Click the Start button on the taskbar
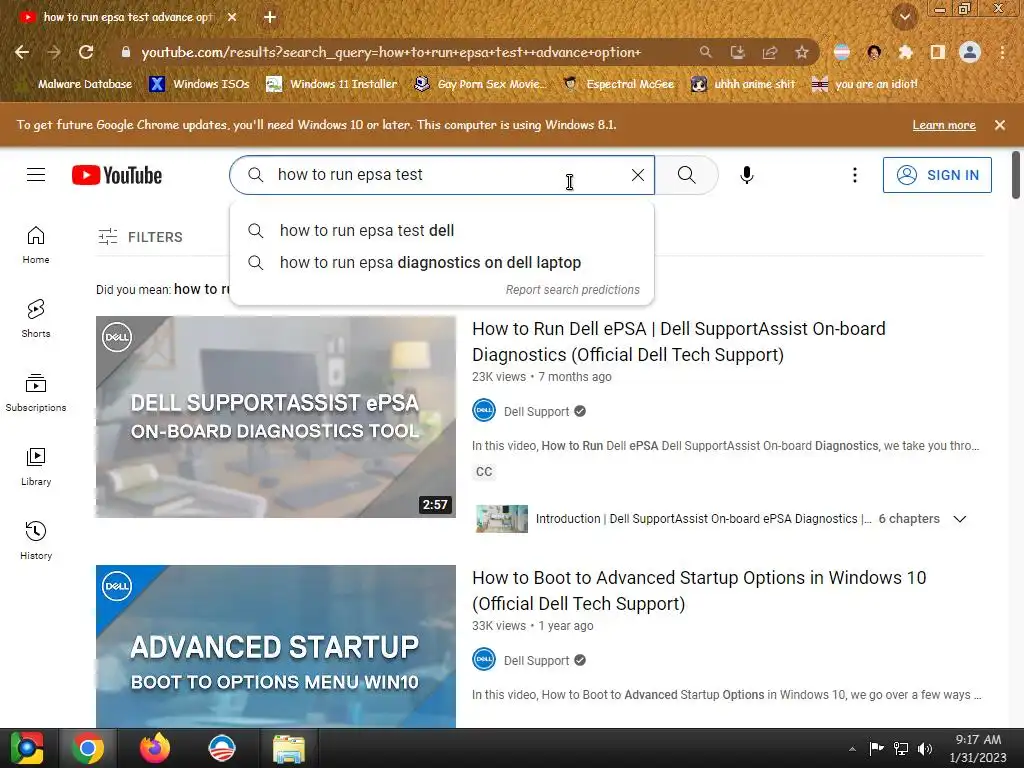 pyautogui.click(x=27, y=748)
